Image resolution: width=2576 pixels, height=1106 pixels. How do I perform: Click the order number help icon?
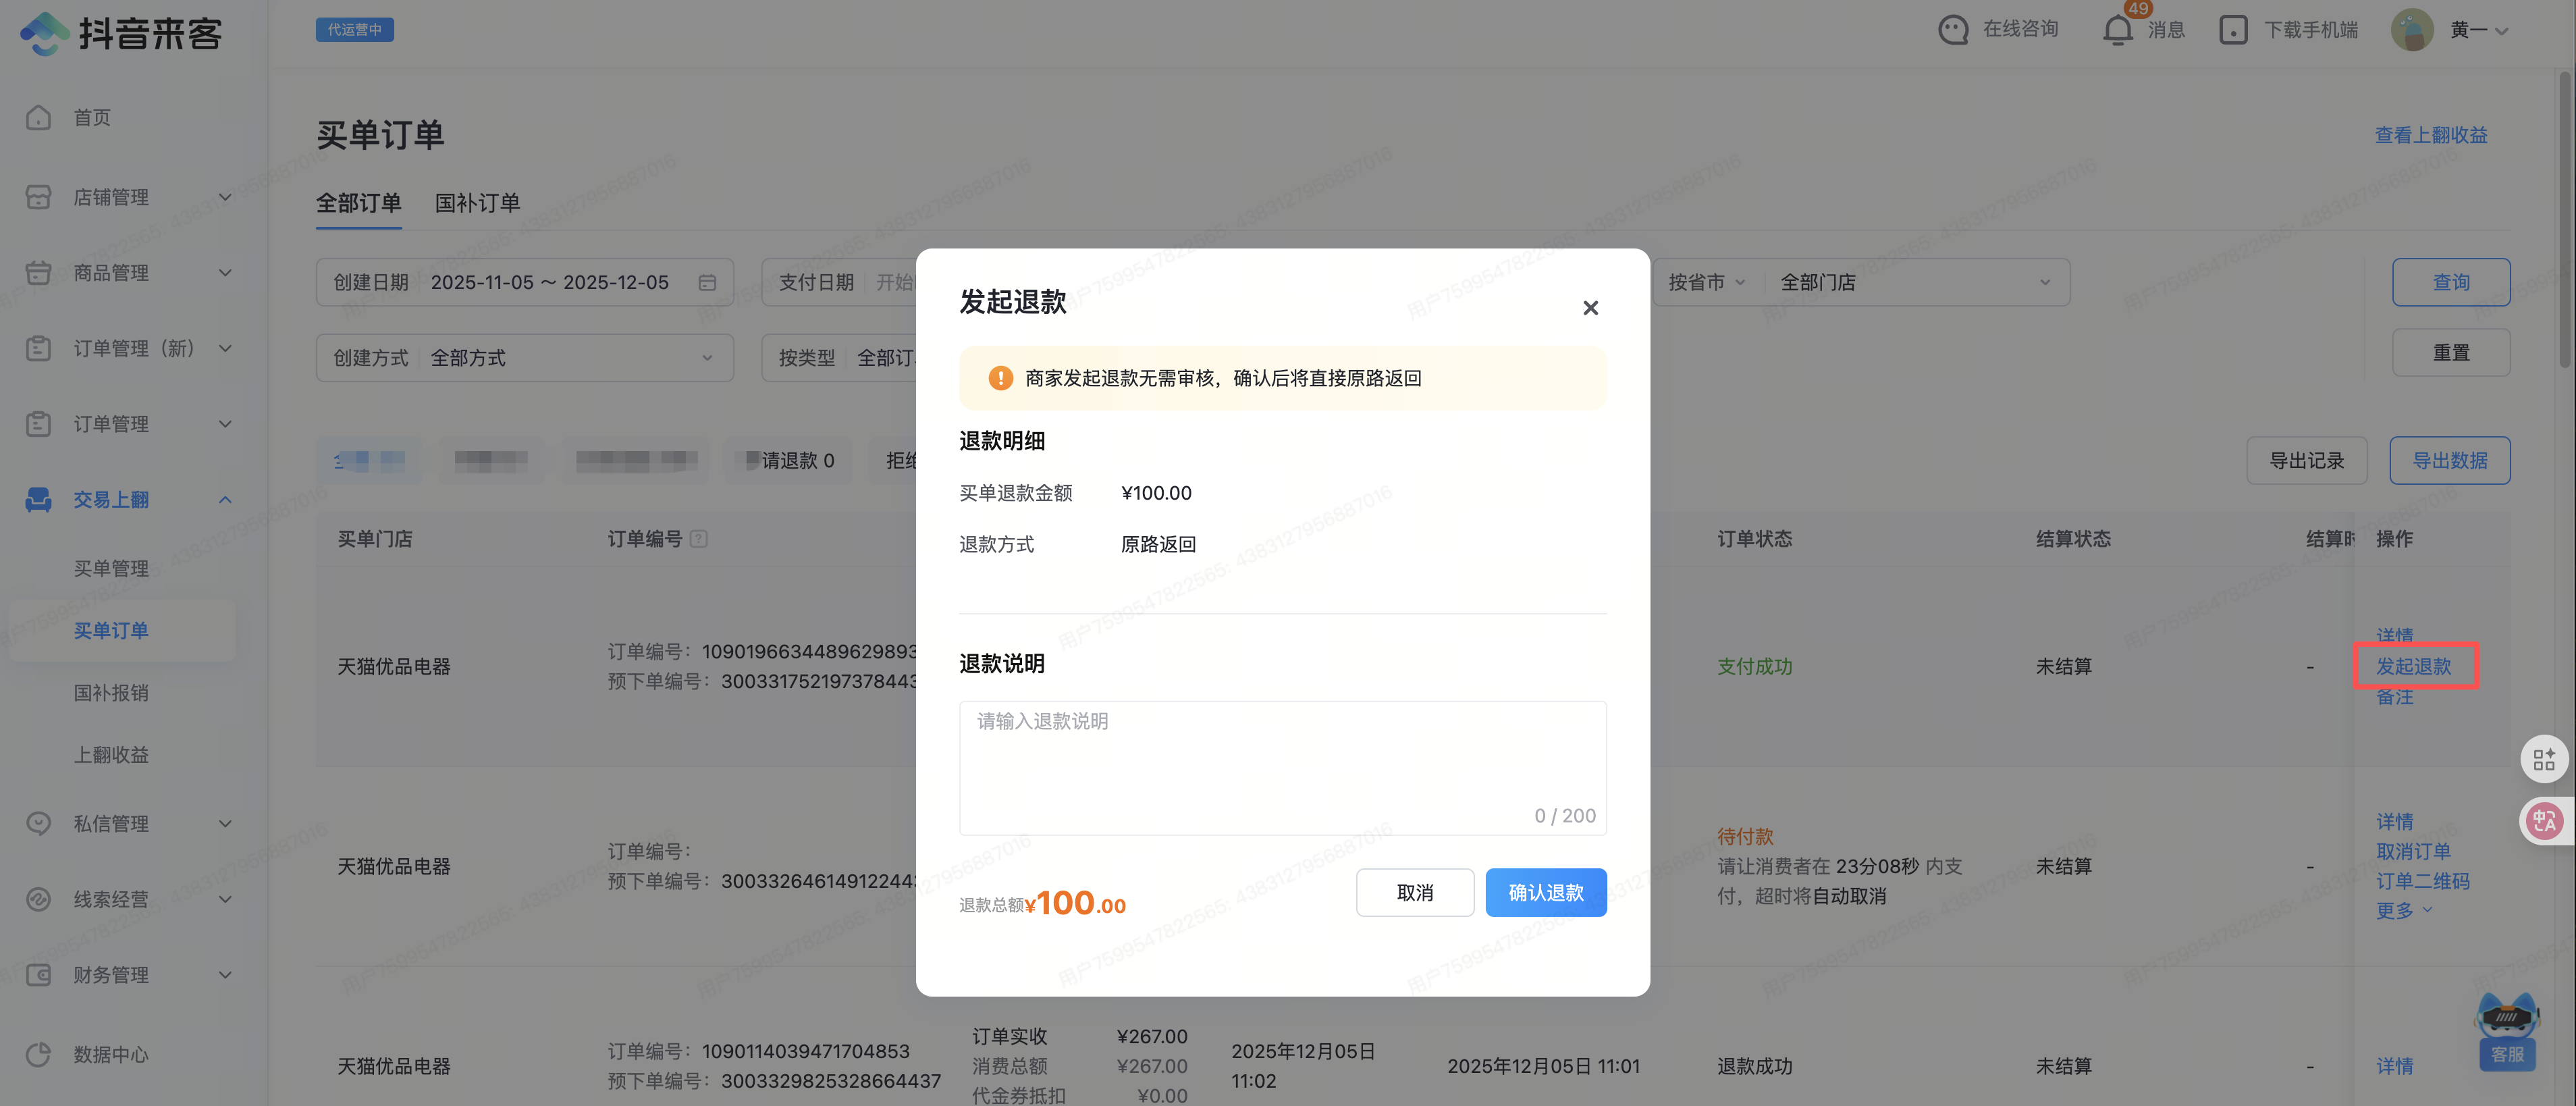click(x=699, y=539)
